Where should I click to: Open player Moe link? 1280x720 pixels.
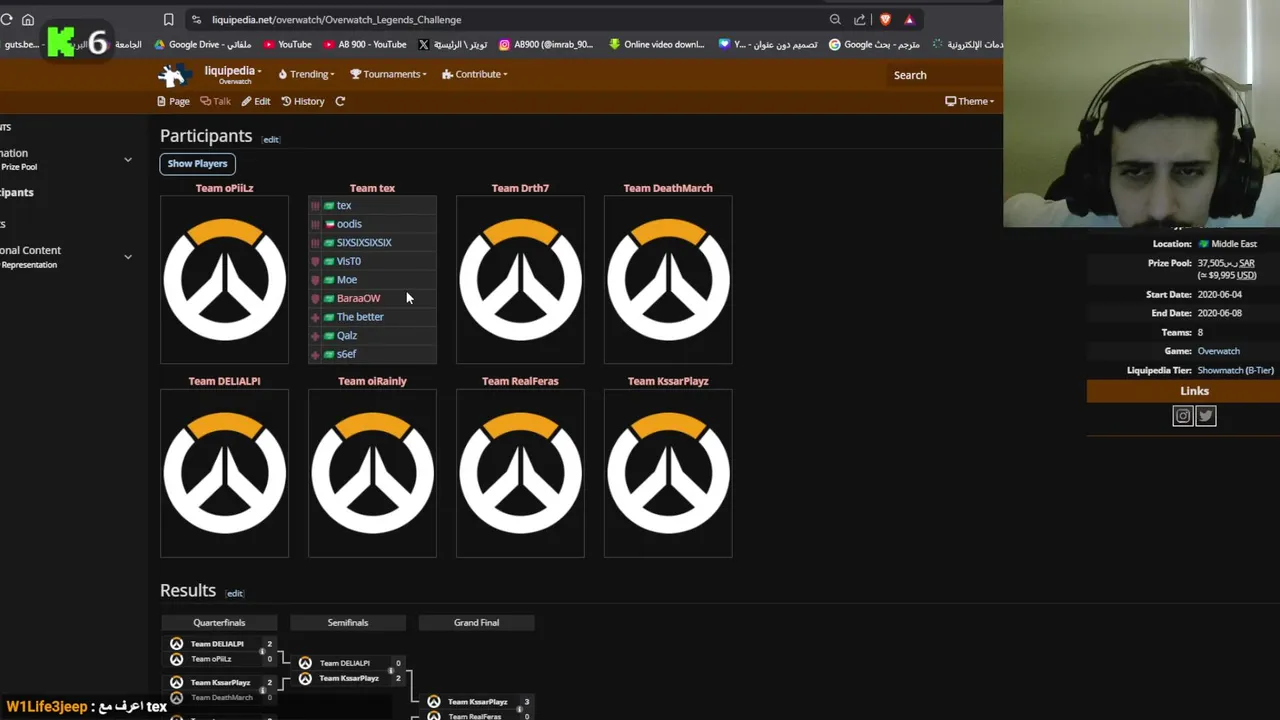coord(347,280)
